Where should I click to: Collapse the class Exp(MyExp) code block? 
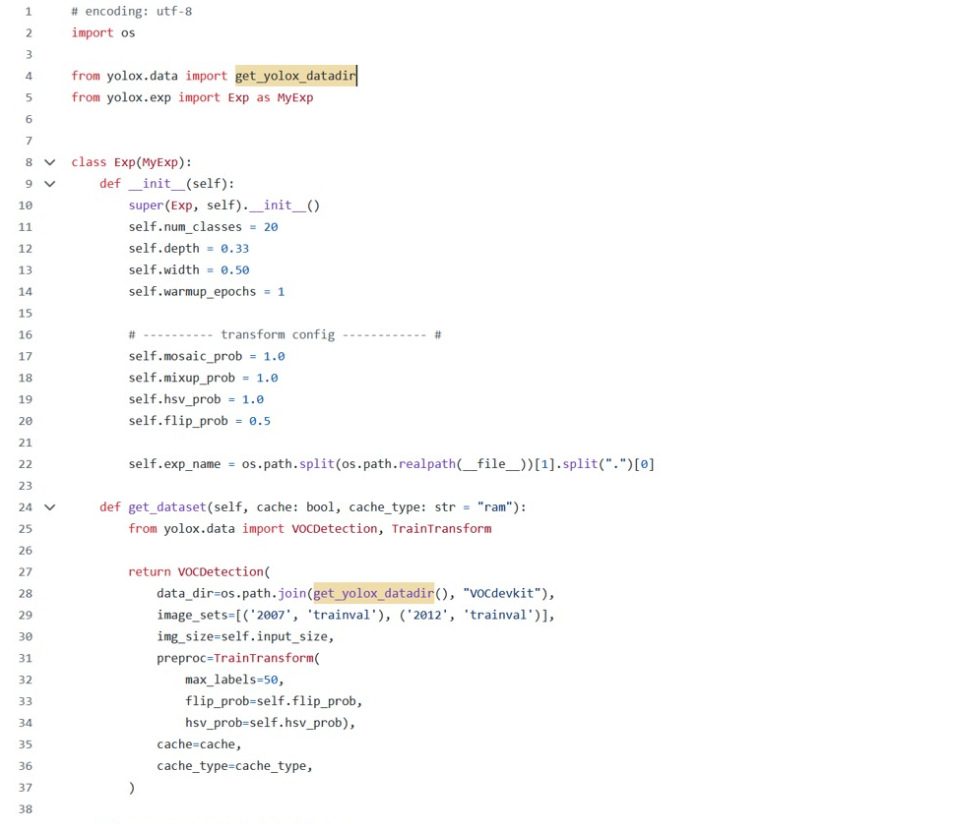coord(50,162)
